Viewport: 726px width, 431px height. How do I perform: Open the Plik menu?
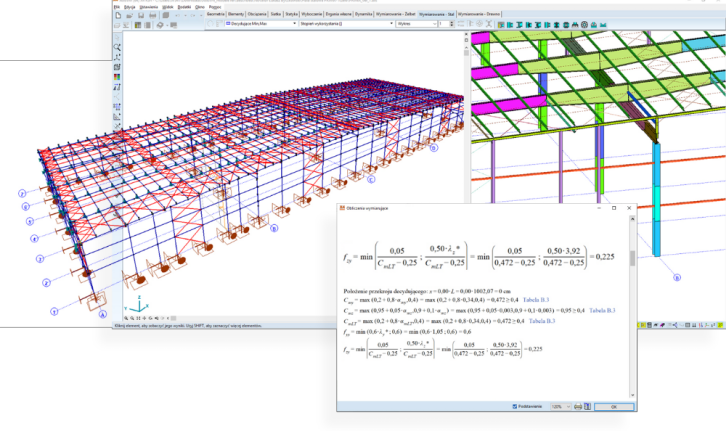[x=118, y=5]
